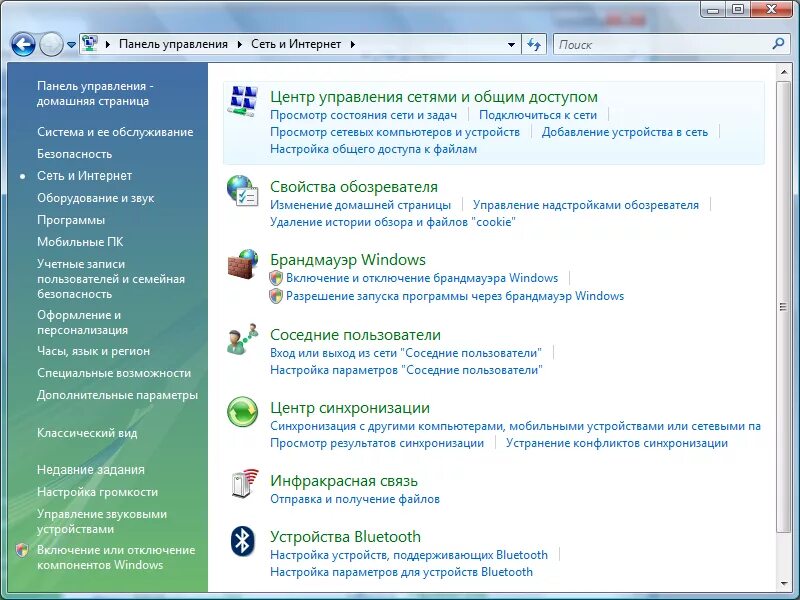
Task: Click the shield icon beside Разрешение запуска программы
Action: [276, 296]
